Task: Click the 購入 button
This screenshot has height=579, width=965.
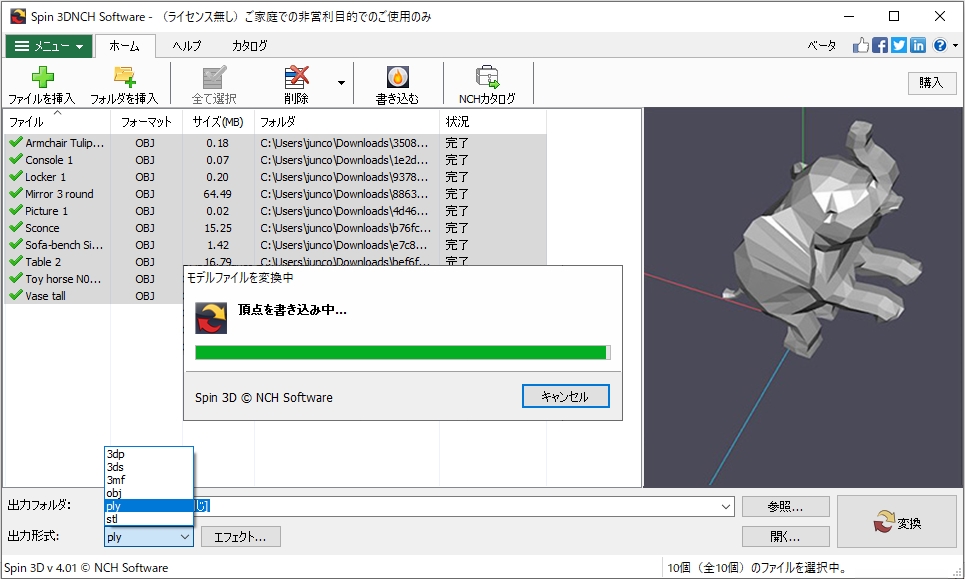Action: (932, 83)
